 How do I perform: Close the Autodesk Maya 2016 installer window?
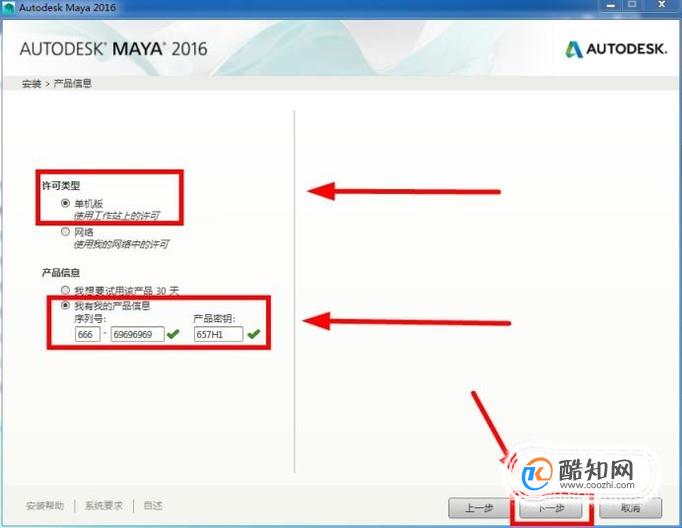click(662, 5)
